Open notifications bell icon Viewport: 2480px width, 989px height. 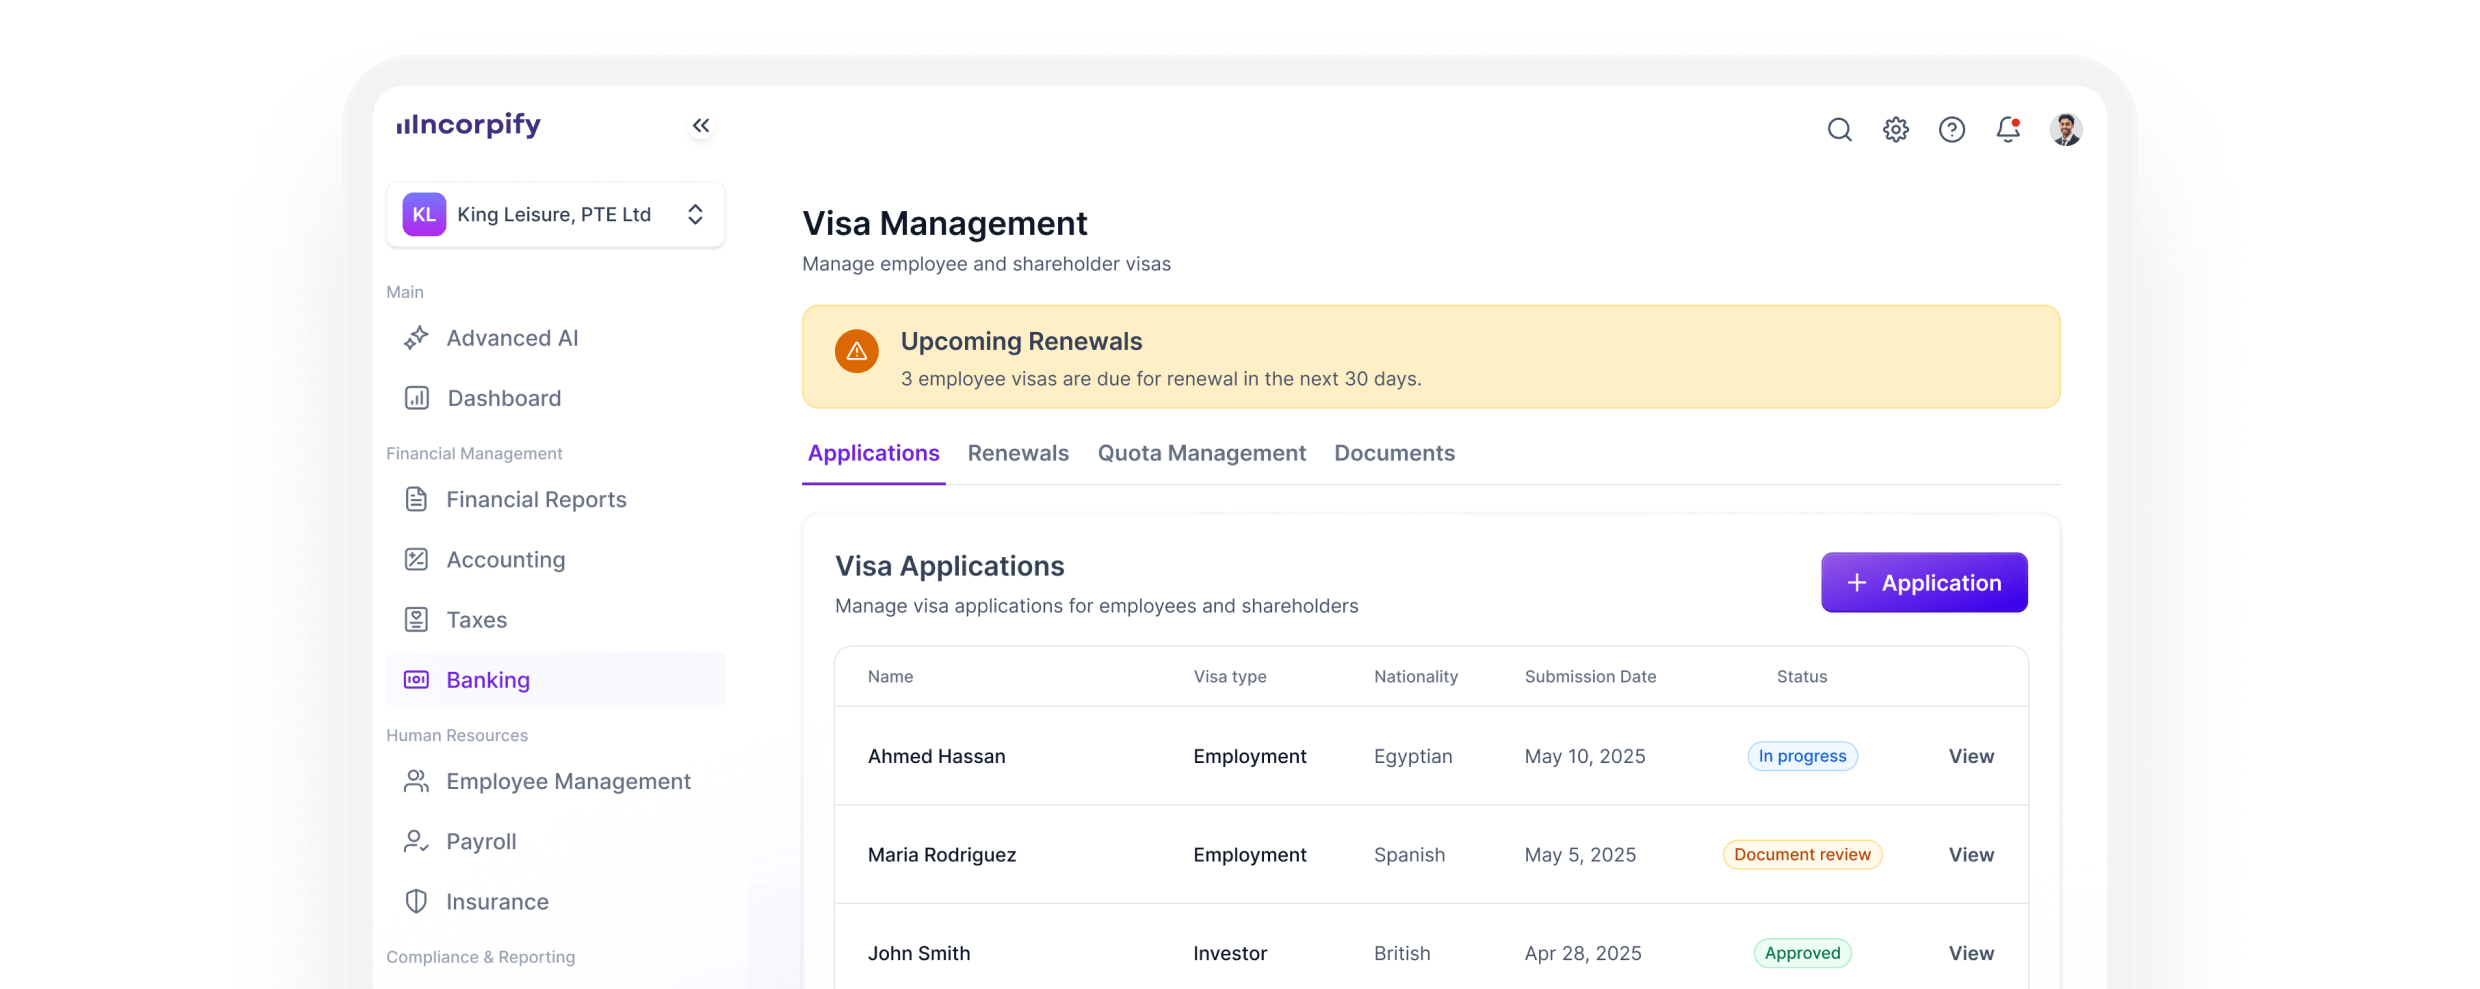tap(2007, 130)
